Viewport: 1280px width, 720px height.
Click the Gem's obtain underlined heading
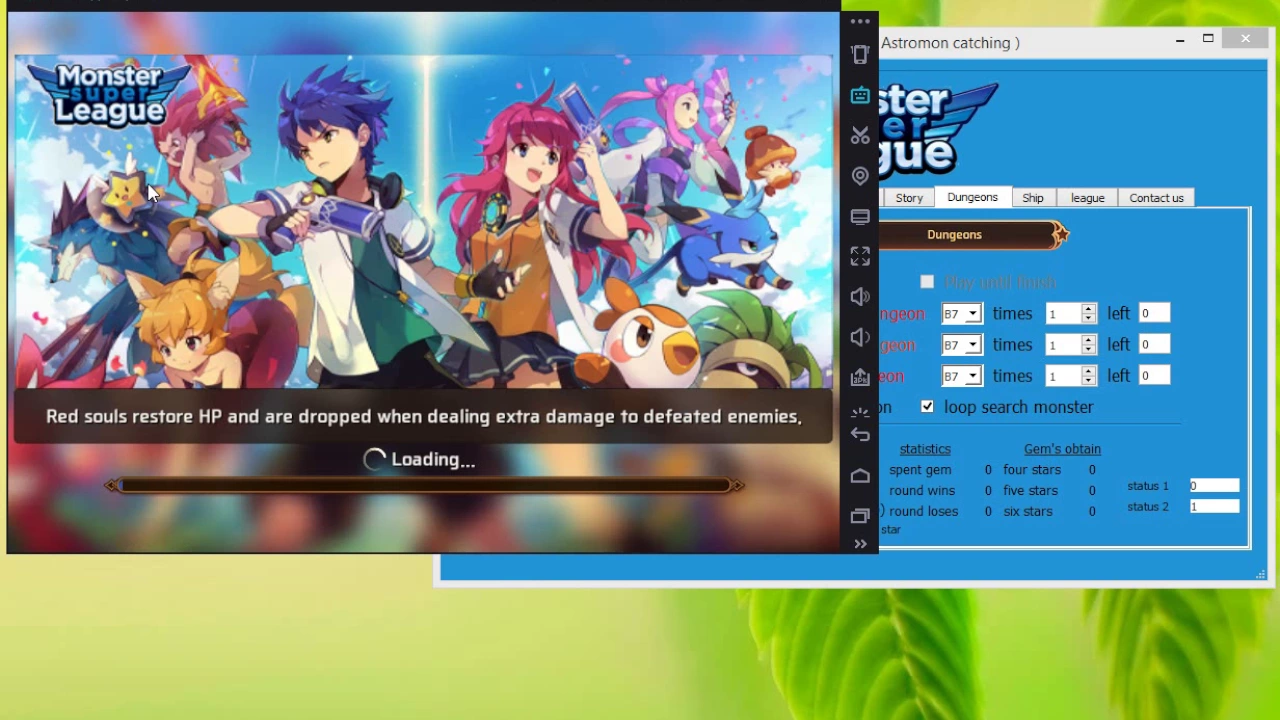tap(1062, 449)
